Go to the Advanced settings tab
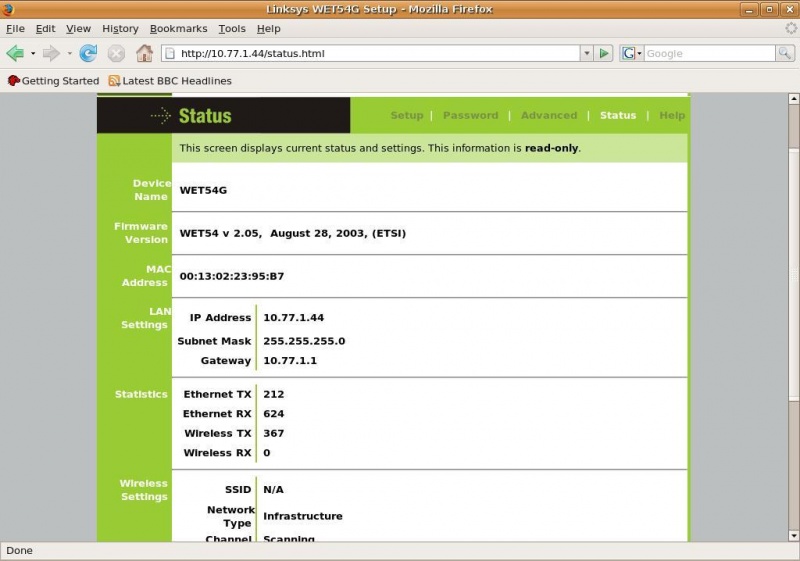The width and height of the screenshot is (800, 561). pos(549,116)
